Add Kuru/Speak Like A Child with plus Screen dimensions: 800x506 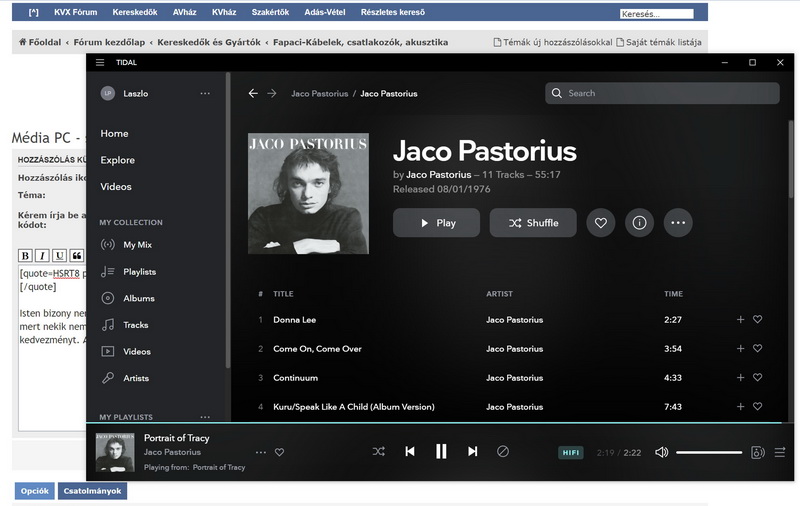740,407
